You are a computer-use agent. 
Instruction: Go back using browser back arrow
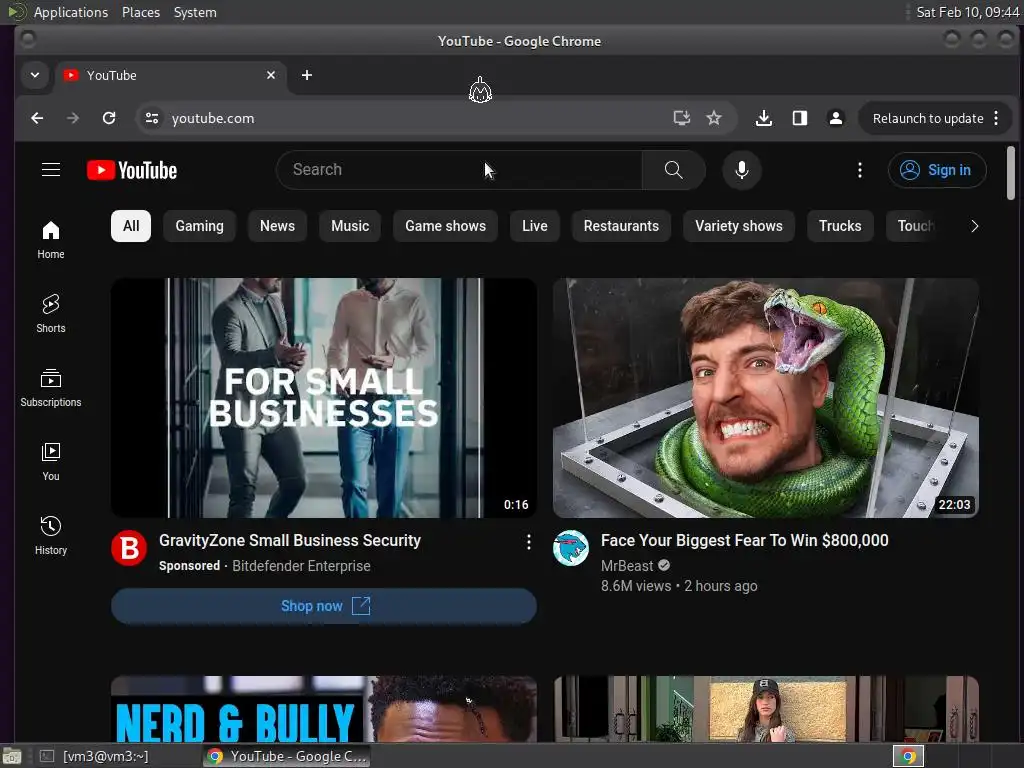pos(37,118)
